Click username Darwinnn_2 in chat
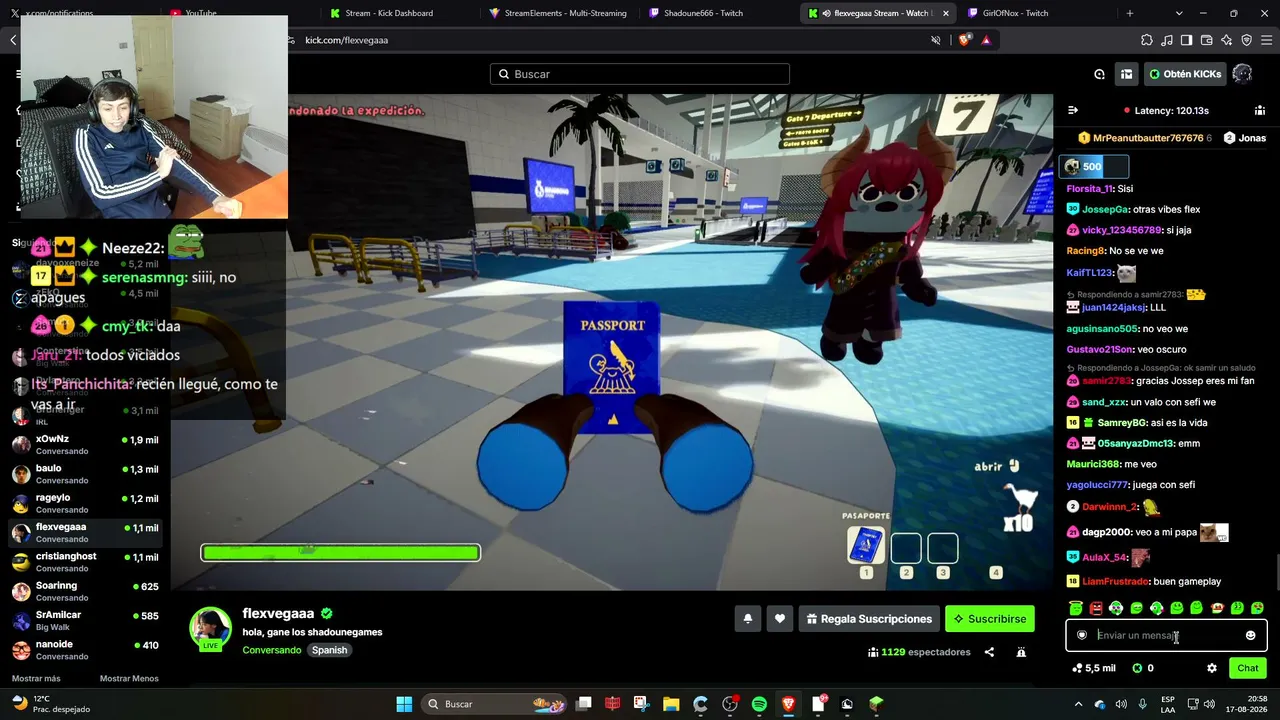This screenshot has width=1280, height=720. point(1110,506)
